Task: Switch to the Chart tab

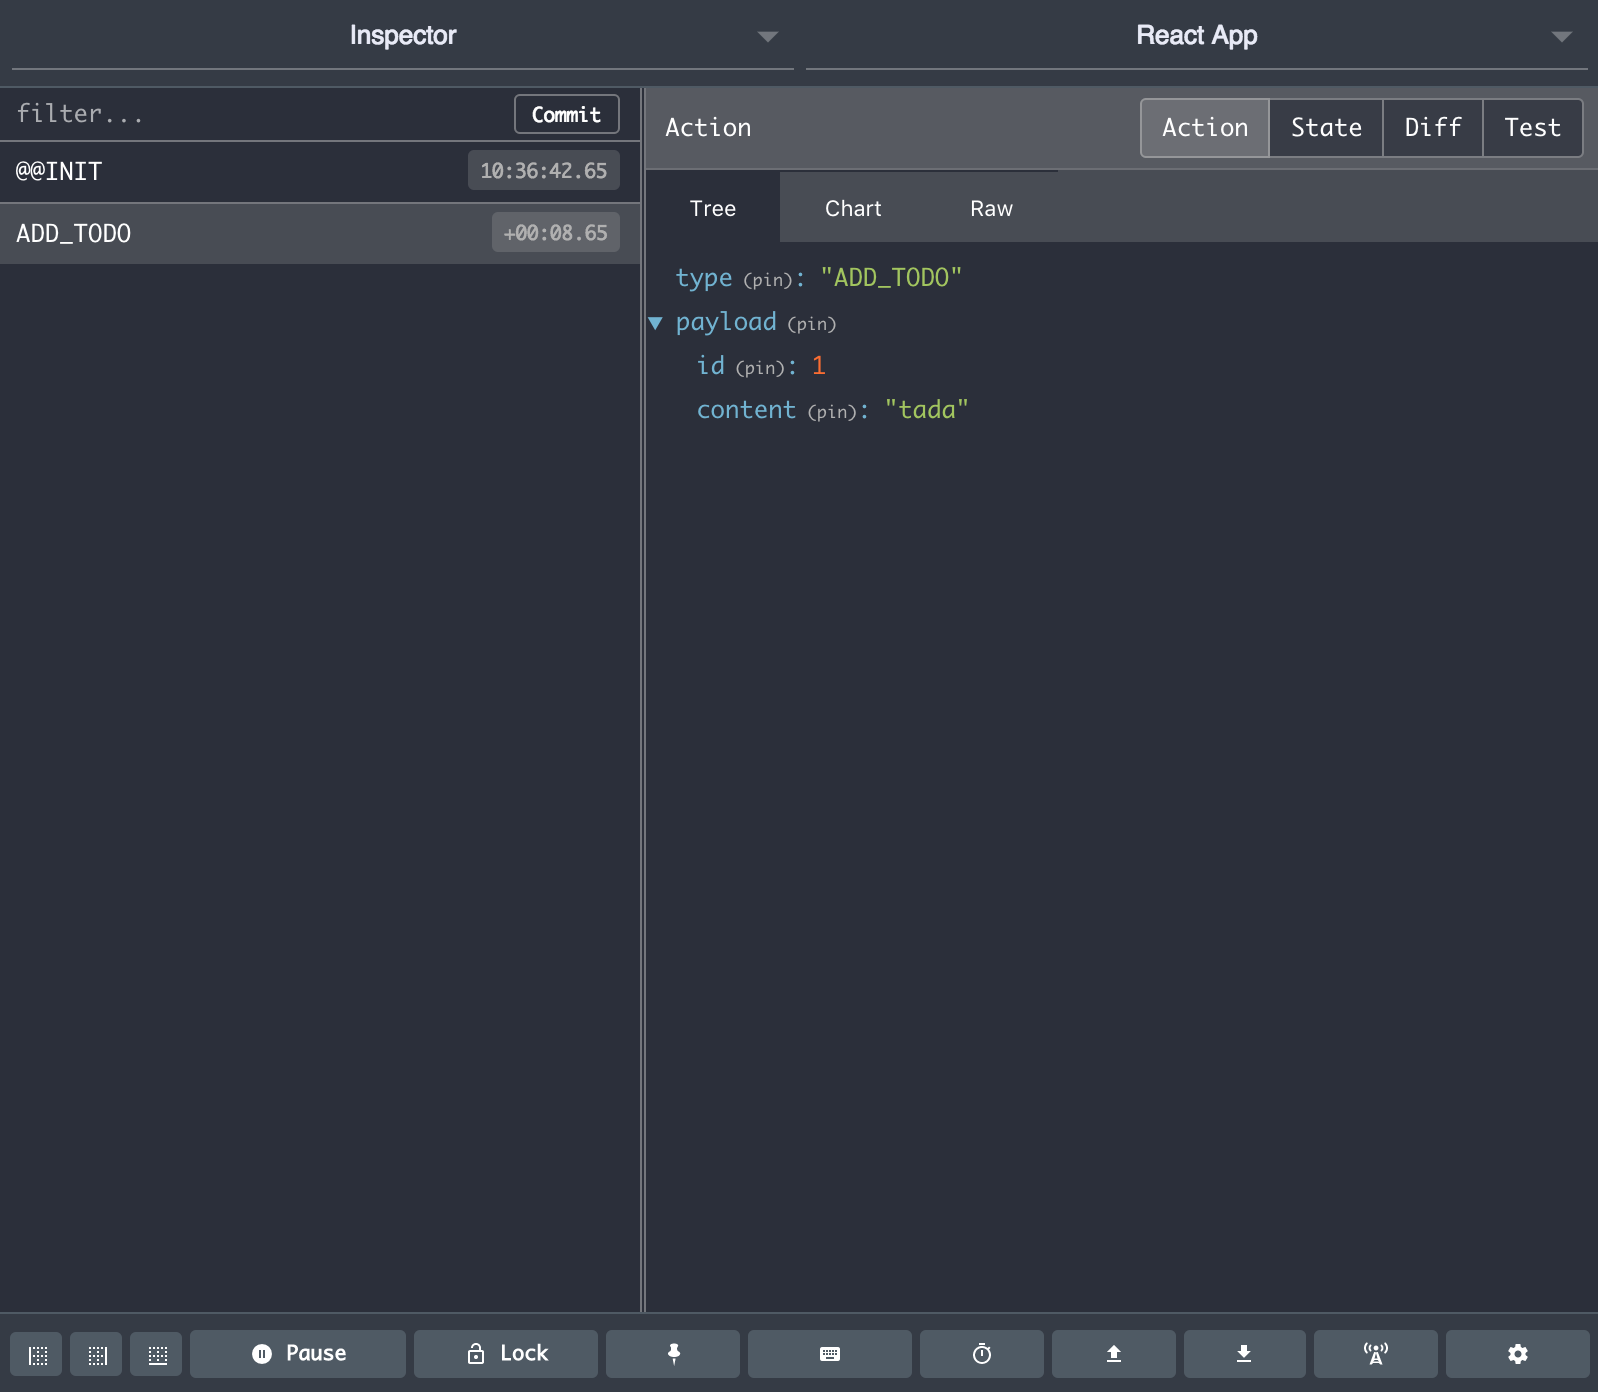Action: click(x=852, y=209)
